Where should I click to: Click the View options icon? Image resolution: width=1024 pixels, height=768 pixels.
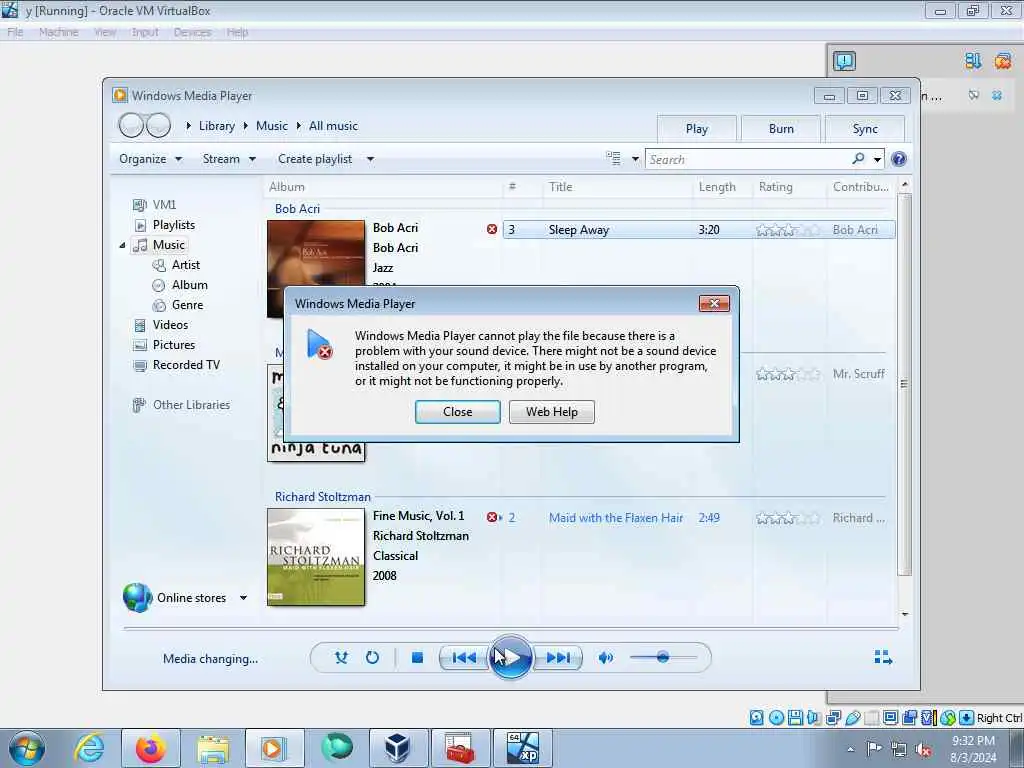613,159
